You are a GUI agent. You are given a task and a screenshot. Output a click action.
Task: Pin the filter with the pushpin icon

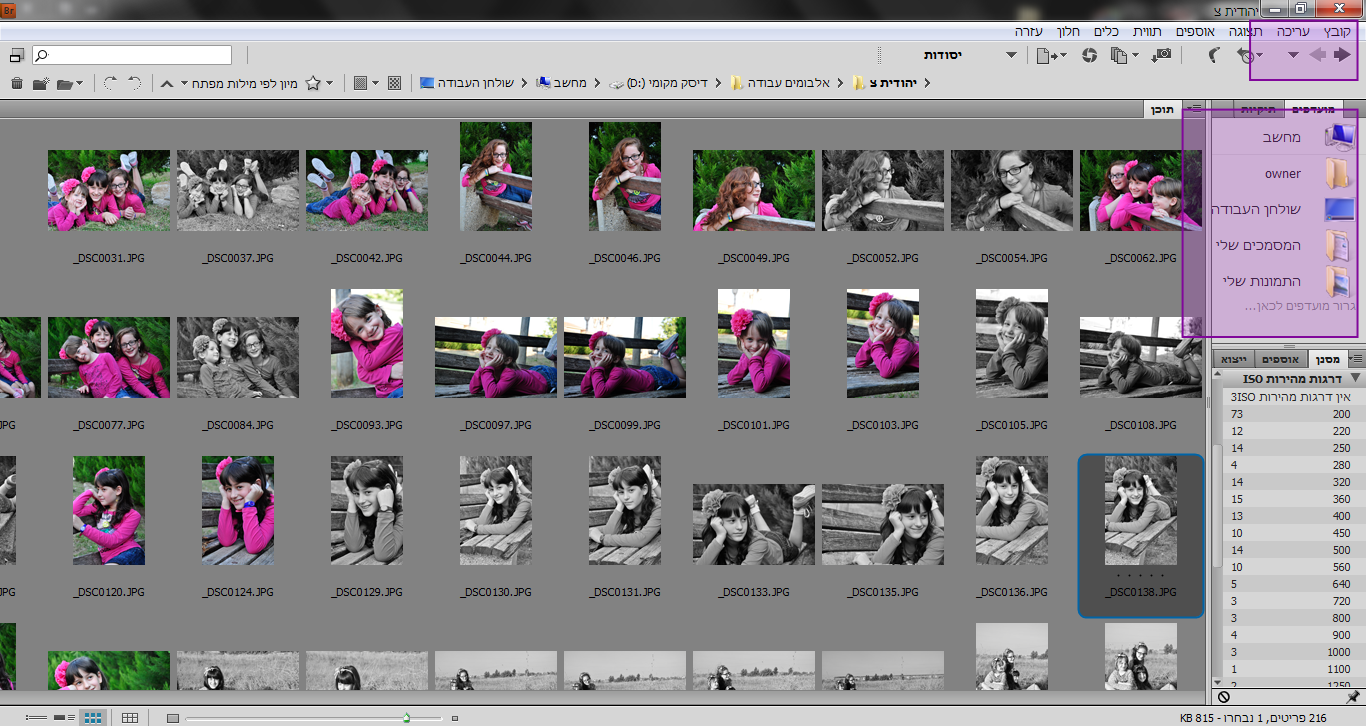[1354, 696]
